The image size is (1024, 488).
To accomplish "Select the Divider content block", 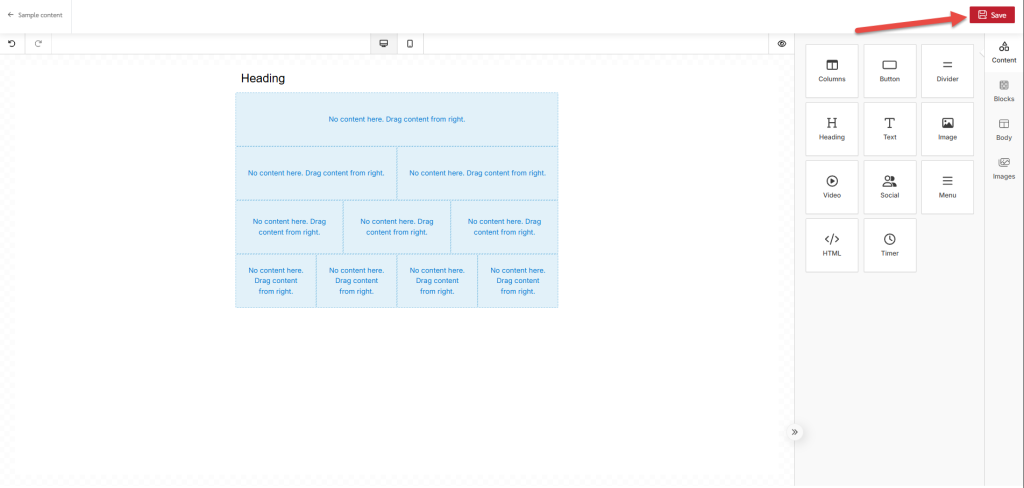I will coord(947,71).
